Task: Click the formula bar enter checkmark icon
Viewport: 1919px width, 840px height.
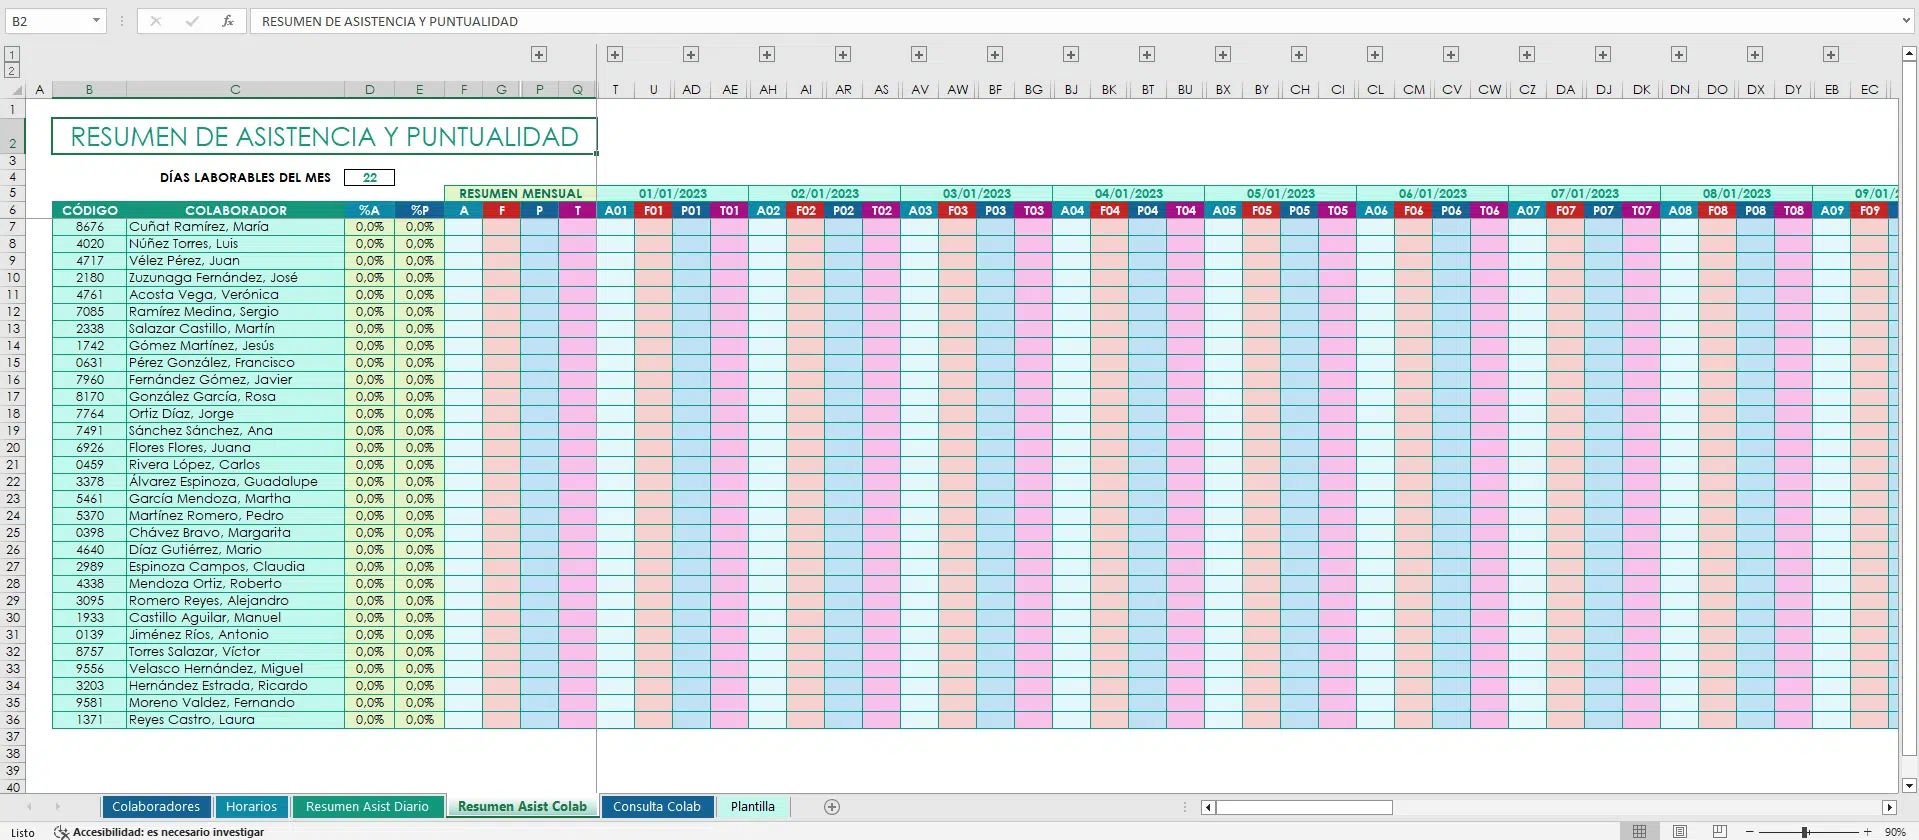Action: click(x=192, y=21)
